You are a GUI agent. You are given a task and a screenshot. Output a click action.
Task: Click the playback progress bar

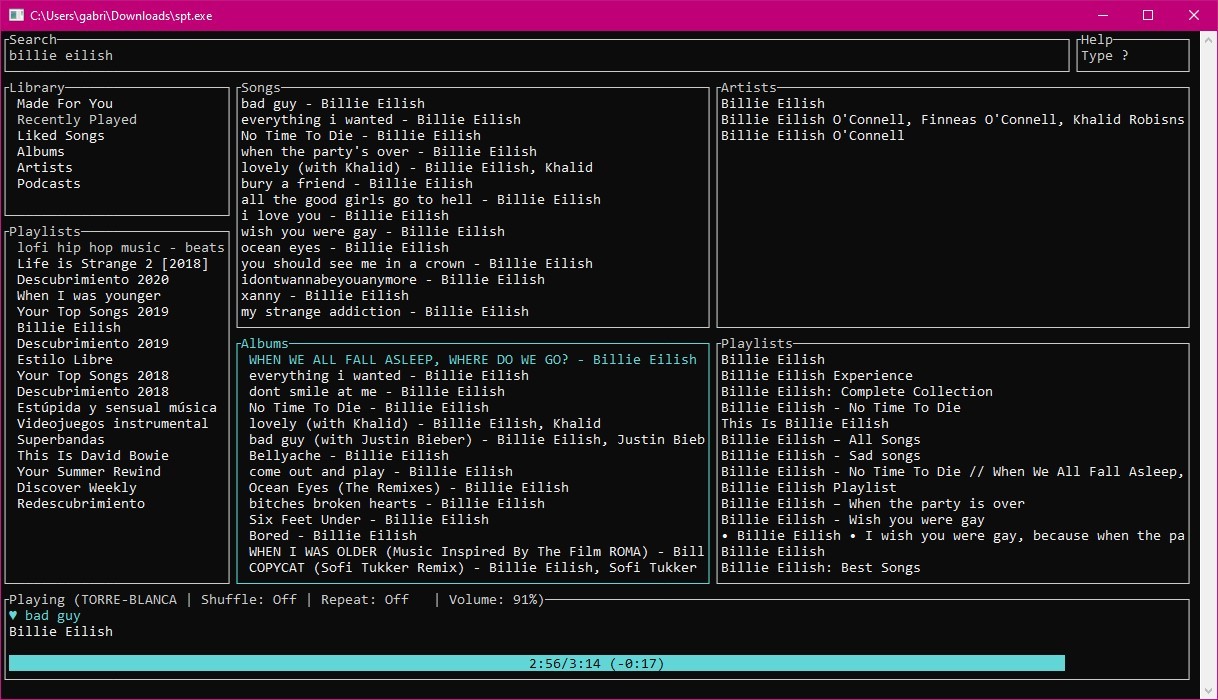click(537, 663)
